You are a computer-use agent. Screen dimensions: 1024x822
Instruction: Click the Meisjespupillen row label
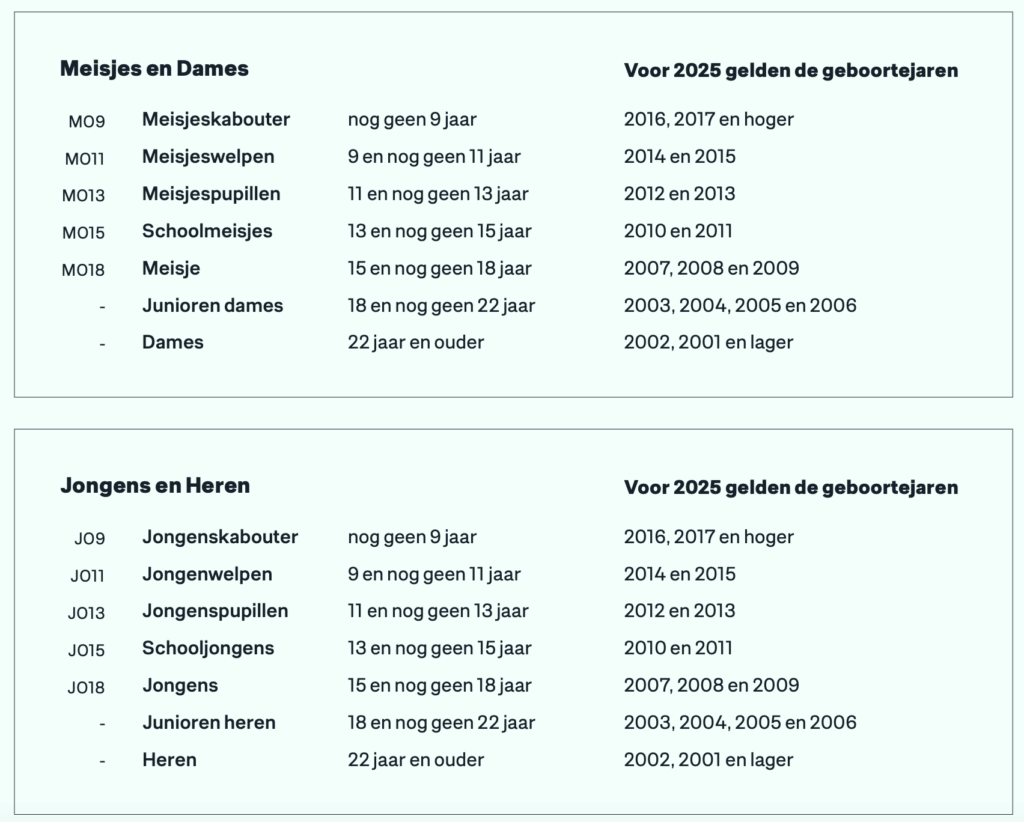212,195
